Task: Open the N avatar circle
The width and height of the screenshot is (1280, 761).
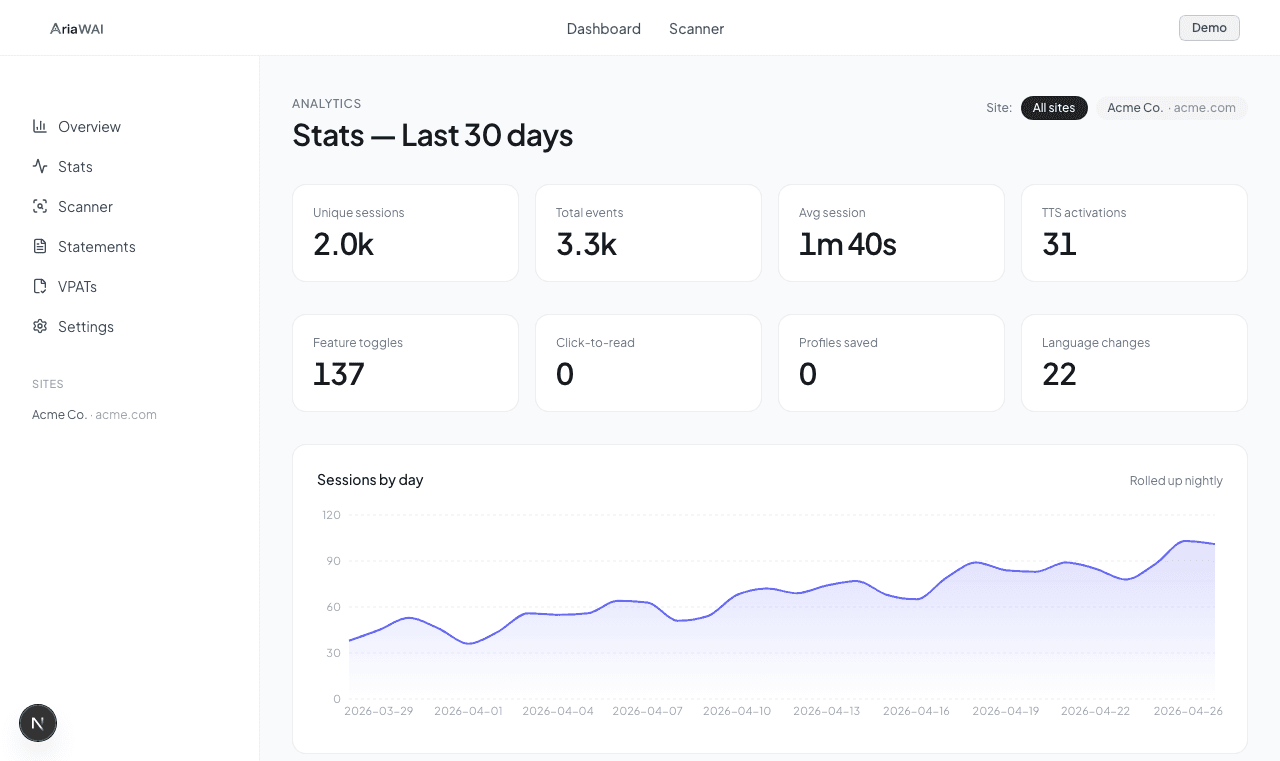Action: point(38,722)
